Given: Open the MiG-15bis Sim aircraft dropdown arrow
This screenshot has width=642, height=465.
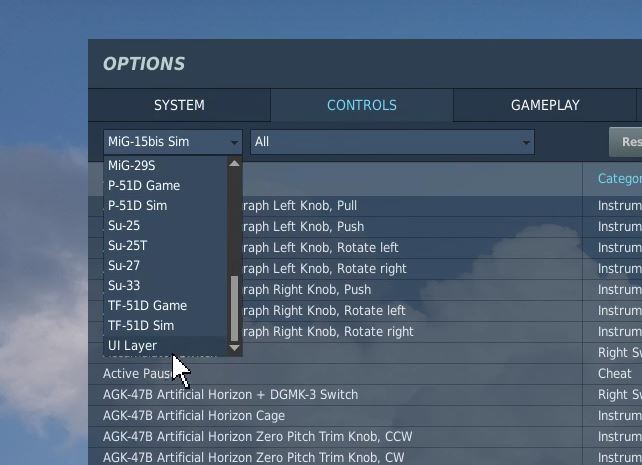Looking at the screenshot, I should [x=234, y=142].
